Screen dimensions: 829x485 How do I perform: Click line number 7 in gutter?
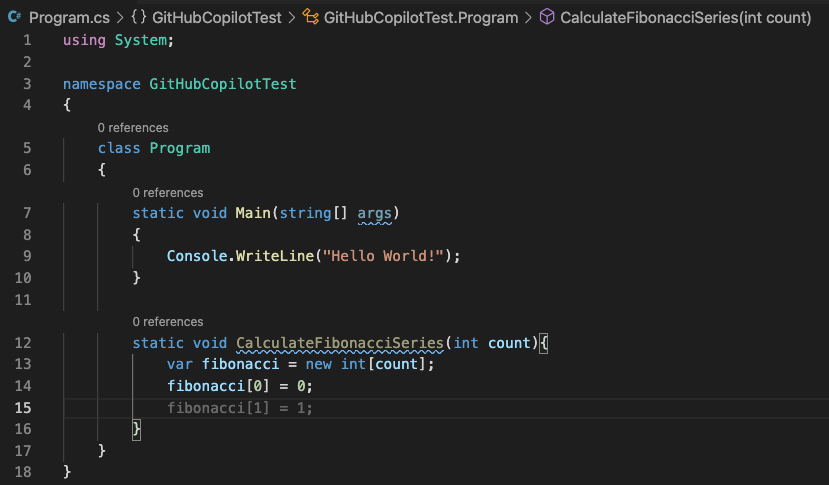(x=27, y=213)
